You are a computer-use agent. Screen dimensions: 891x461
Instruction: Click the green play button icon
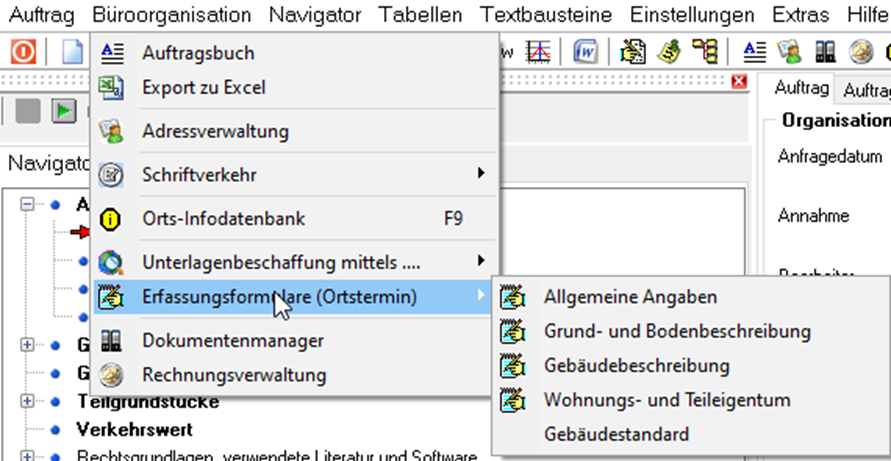pyautogui.click(x=64, y=111)
